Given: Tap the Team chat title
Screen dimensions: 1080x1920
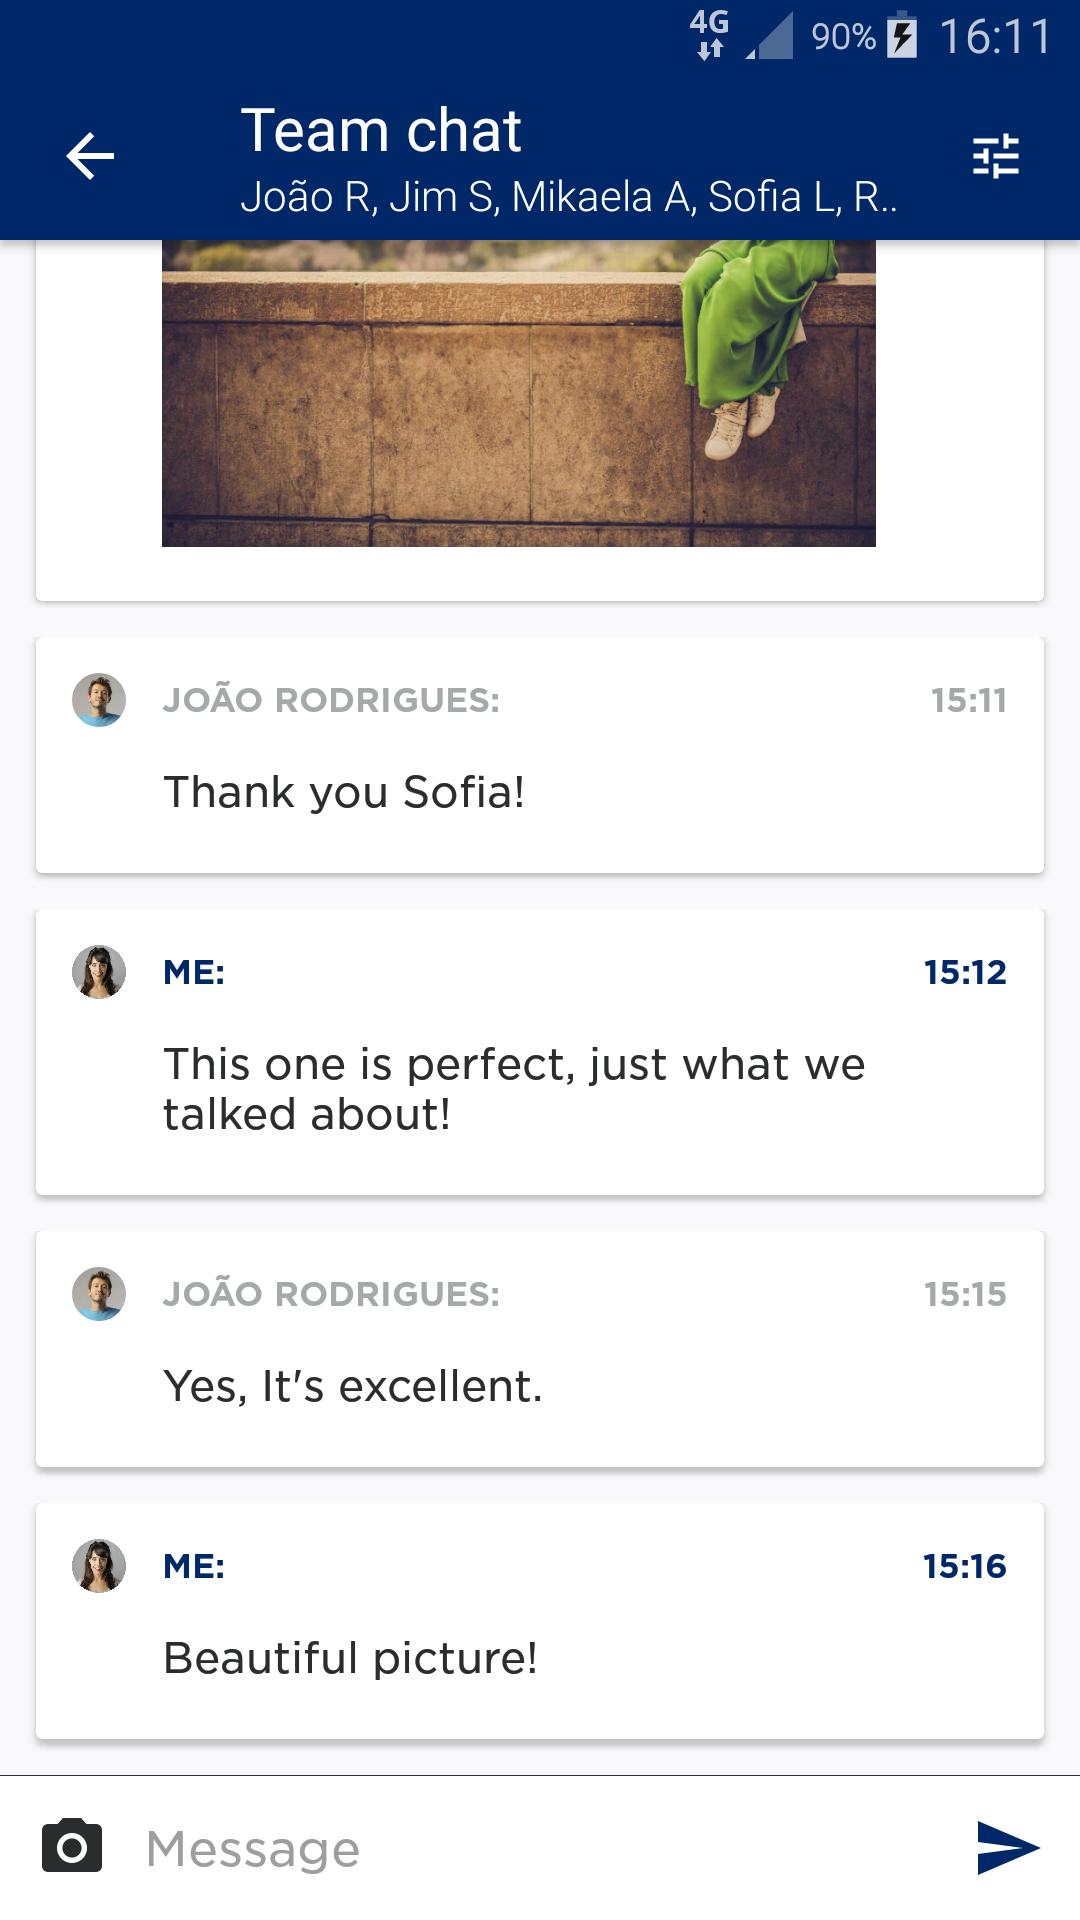Looking at the screenshot, I should click(381, 131).
